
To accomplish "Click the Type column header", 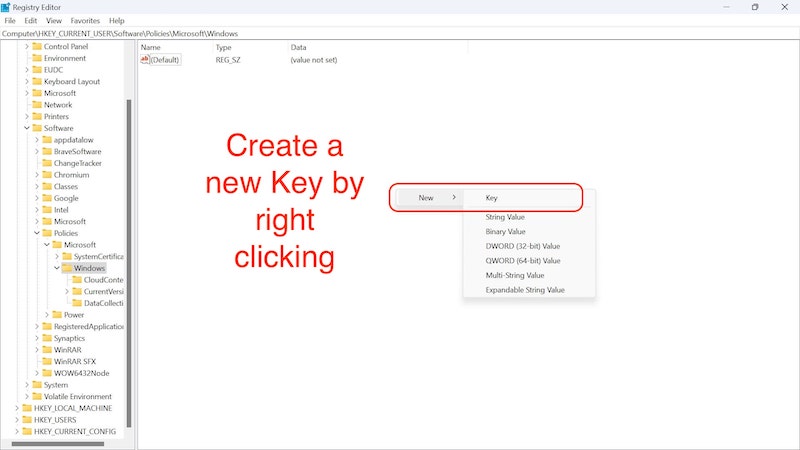I will 223,47.
